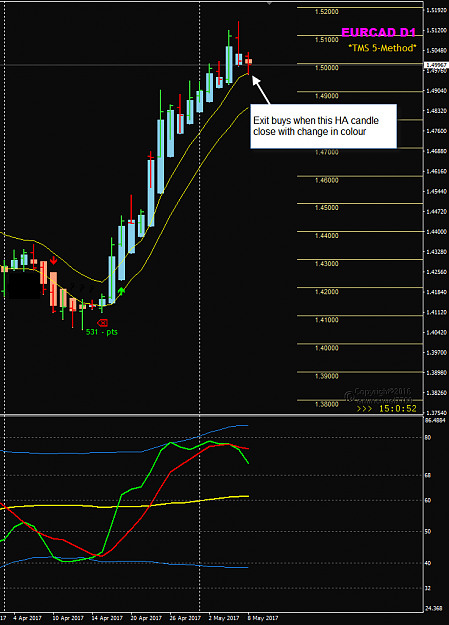The image size is (449, 625).
Task: Click the red down-arrow sell signal
Action: (53, 261)
